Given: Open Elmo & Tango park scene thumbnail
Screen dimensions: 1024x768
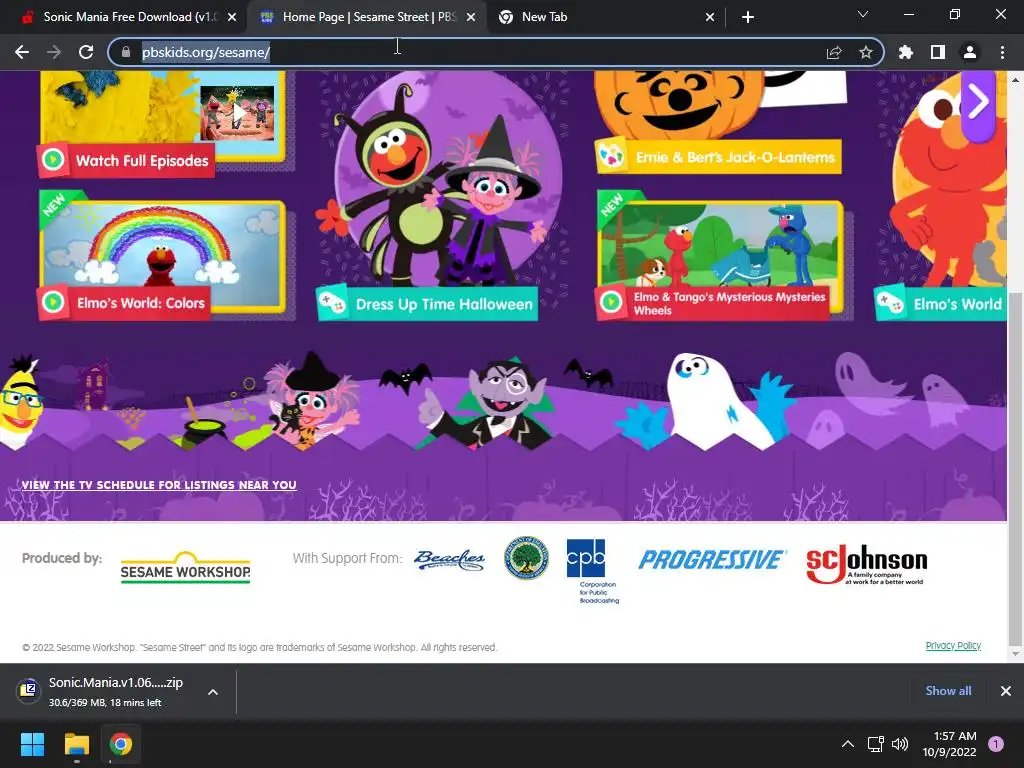Looking at the screenshot, I should (720, 244).
